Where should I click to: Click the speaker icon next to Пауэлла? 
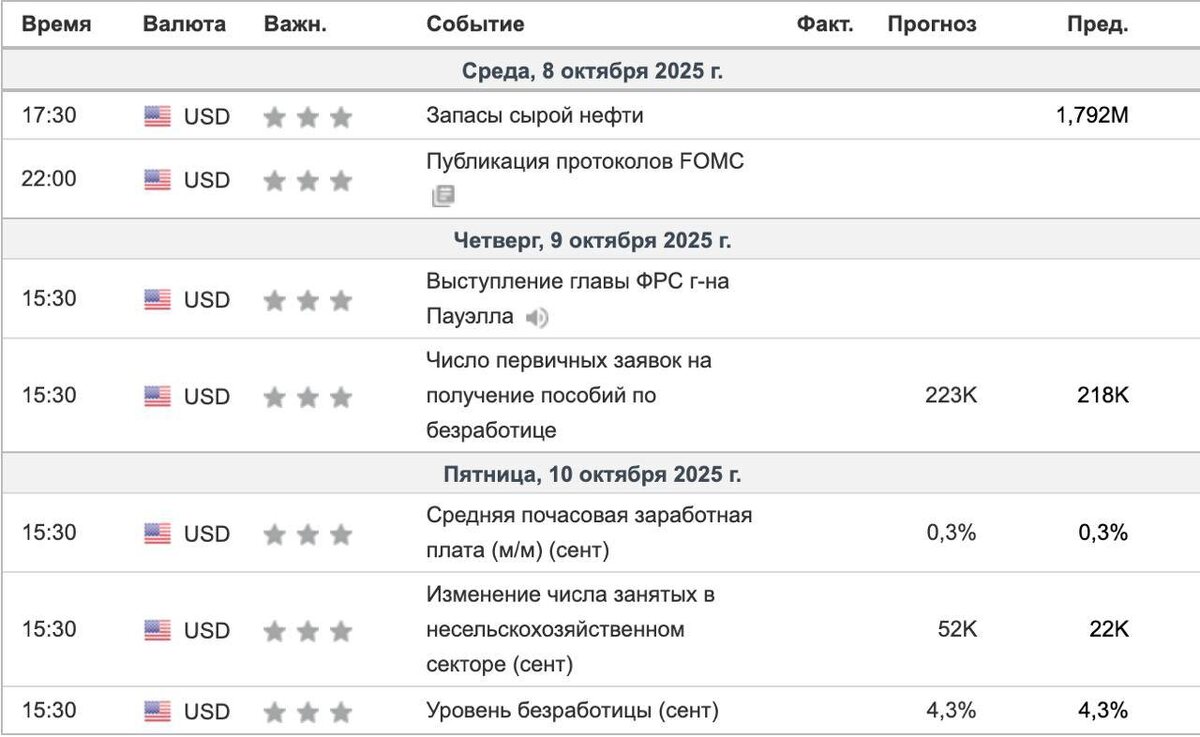coord(538,319)
